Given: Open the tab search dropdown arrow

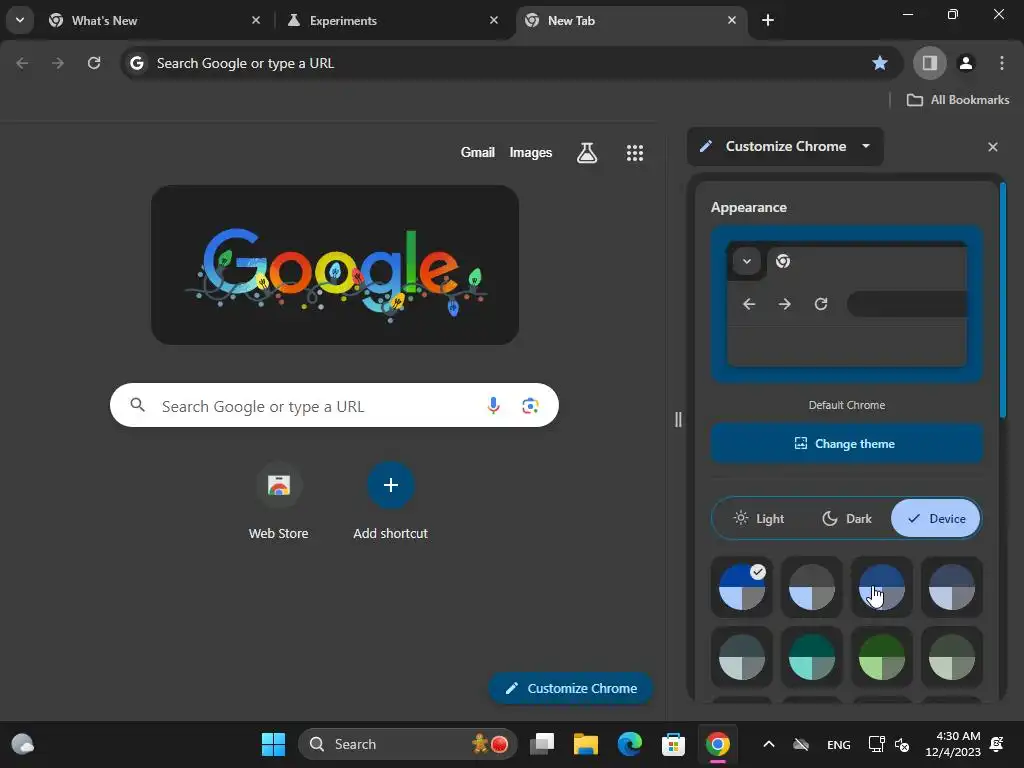Looking at the screenshot, I should (20, 20).
